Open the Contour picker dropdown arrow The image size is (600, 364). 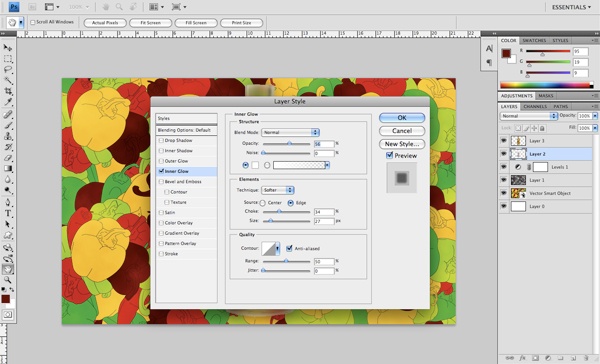coord(277,249)
